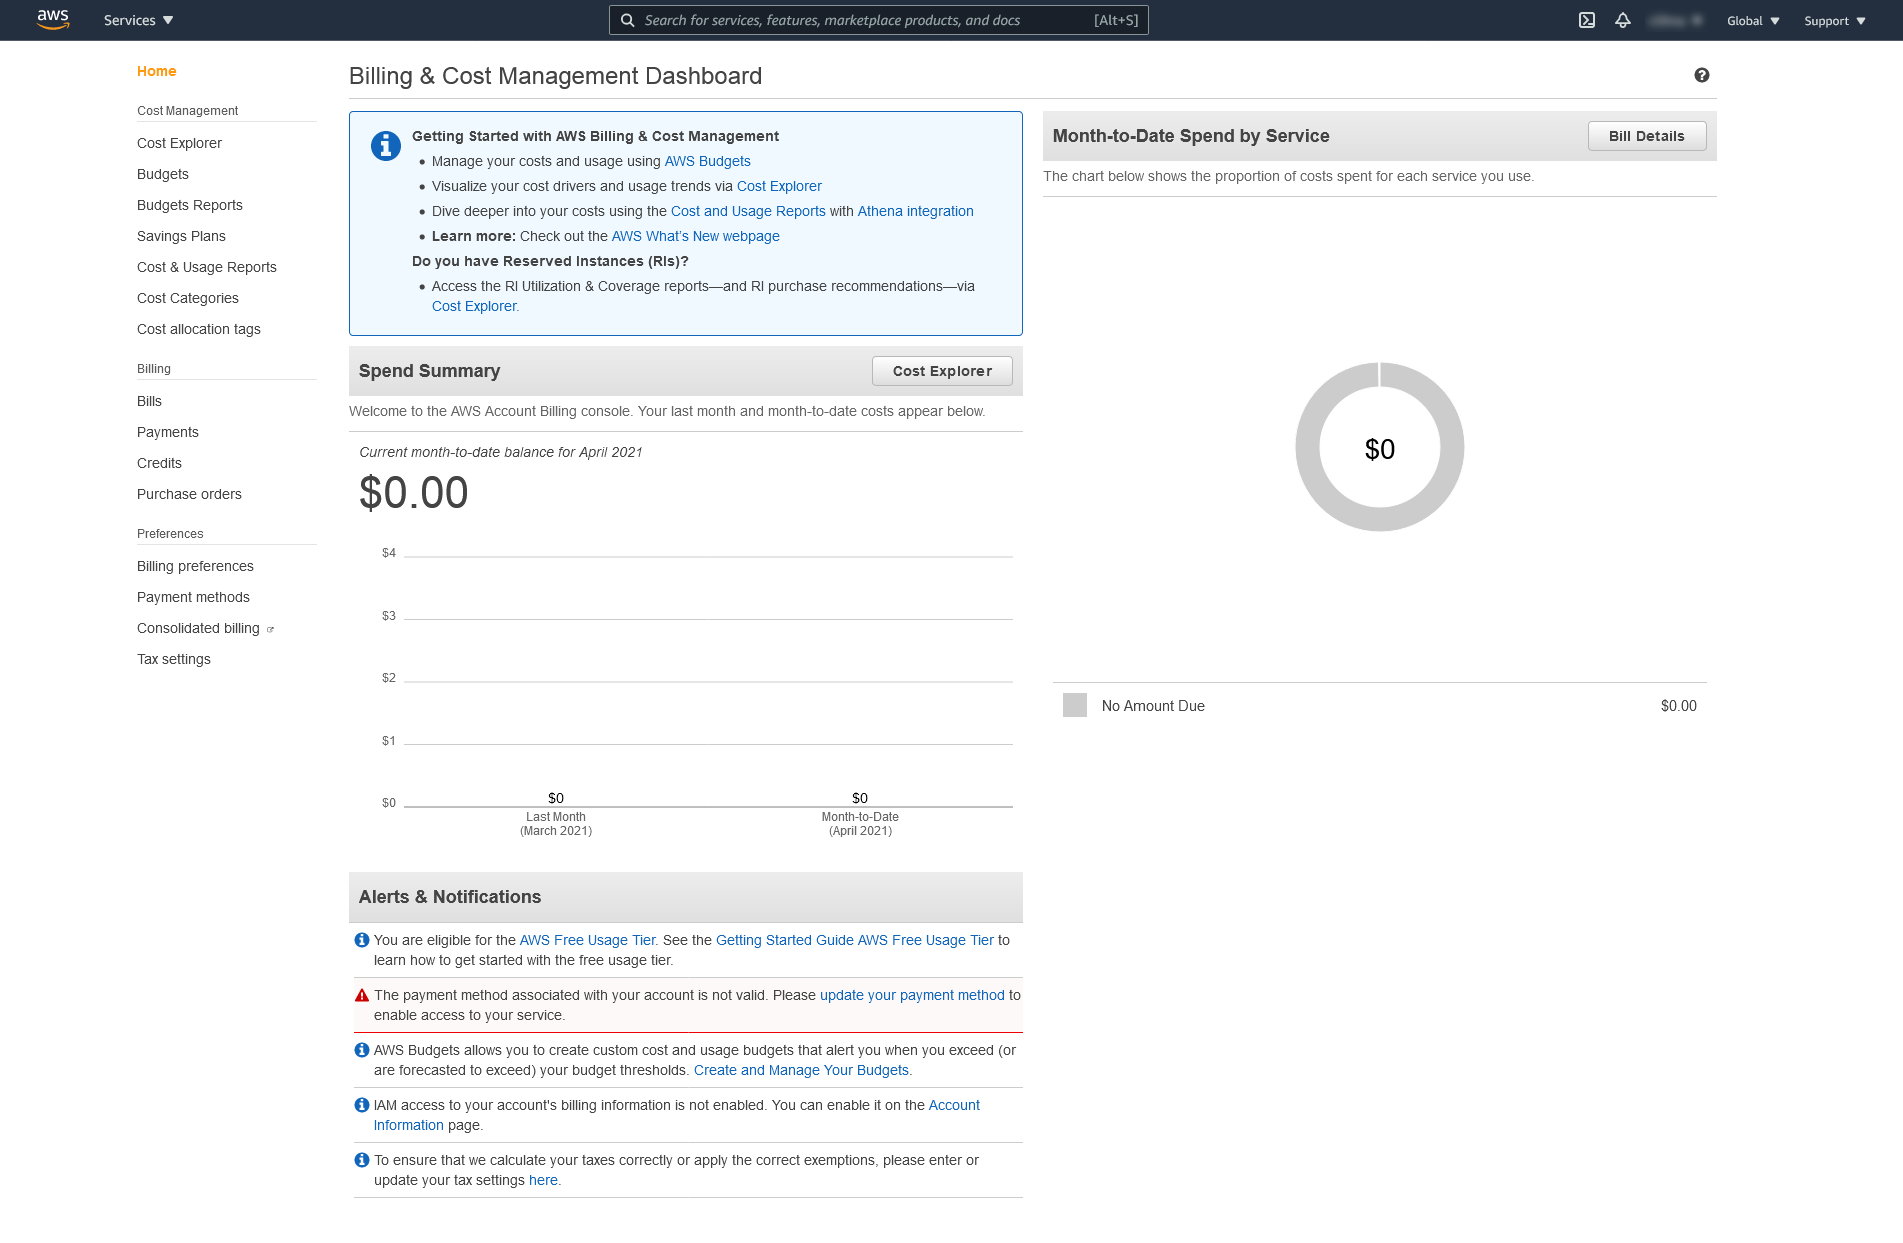Open Consolidated billing in sidebar
This screenshot has width=1903, height=1243.
pyautogui.click(x=198, y=628)
